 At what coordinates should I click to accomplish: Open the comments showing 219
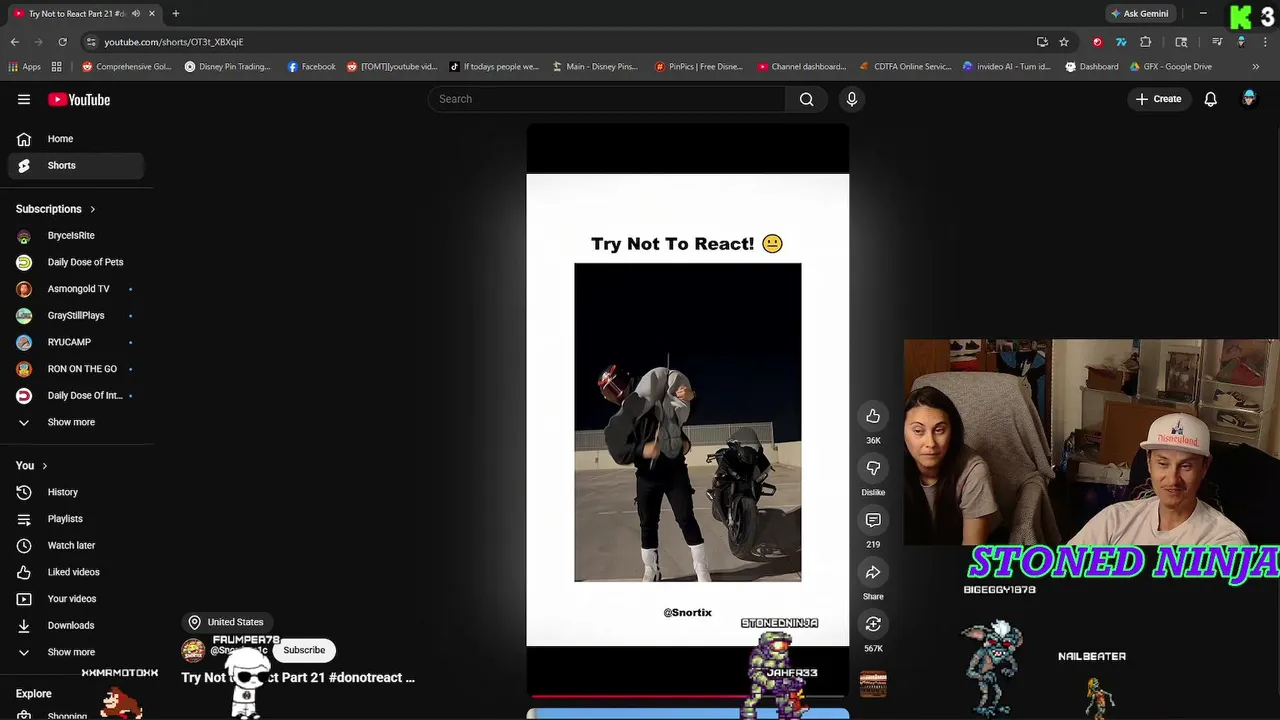coord(873,520)
